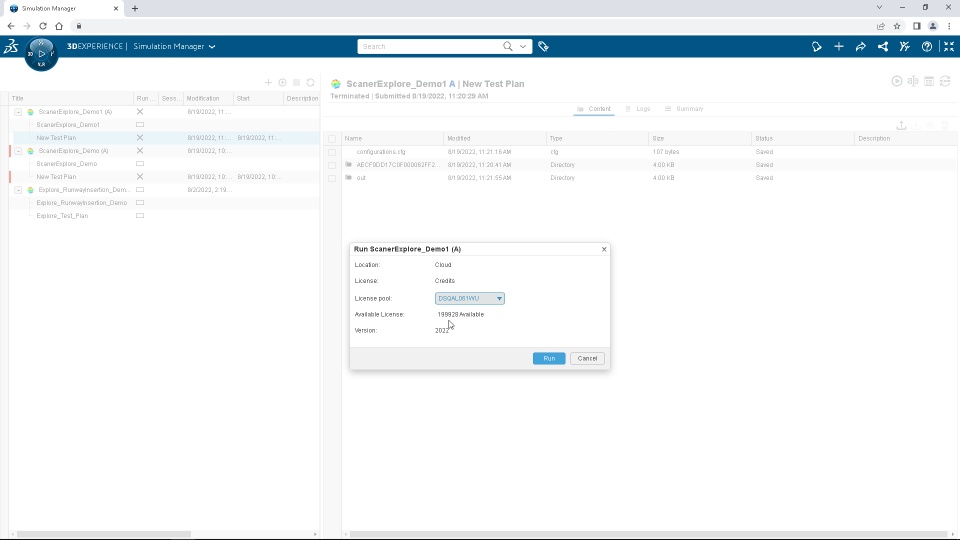This screenshot has height=540, width=960.
Task: Click the search magnifier icon
Action: click(x=508, y=47)
